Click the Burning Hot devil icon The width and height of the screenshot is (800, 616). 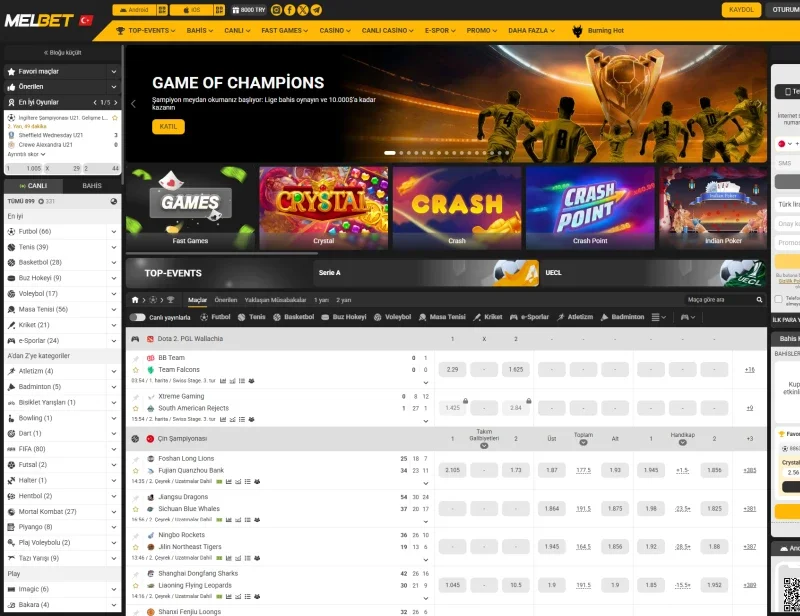coord(577,31)
